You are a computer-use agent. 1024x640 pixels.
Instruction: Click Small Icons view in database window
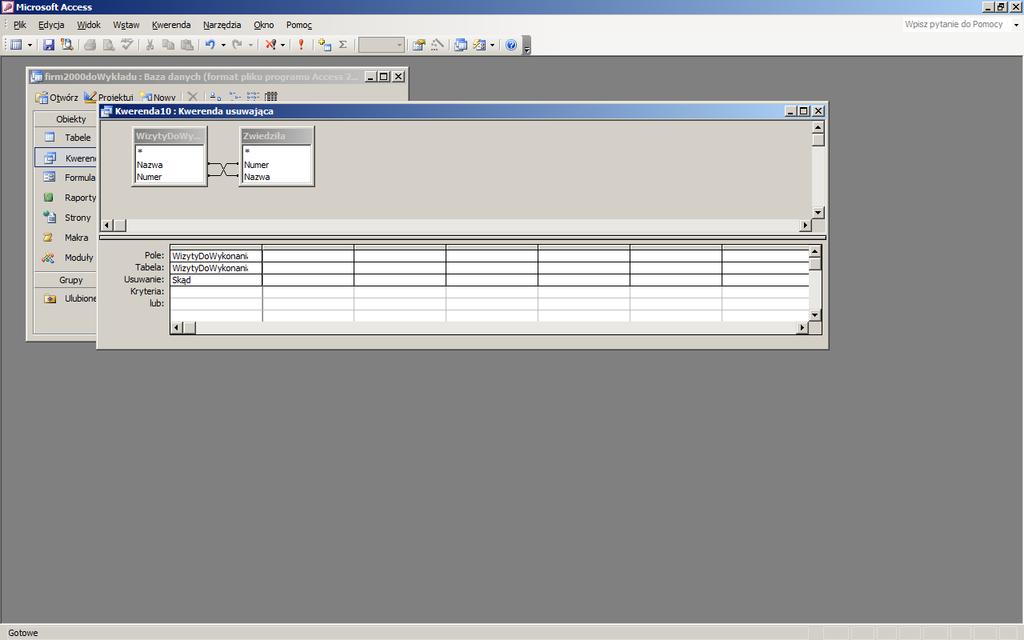(x=234, y=97)
